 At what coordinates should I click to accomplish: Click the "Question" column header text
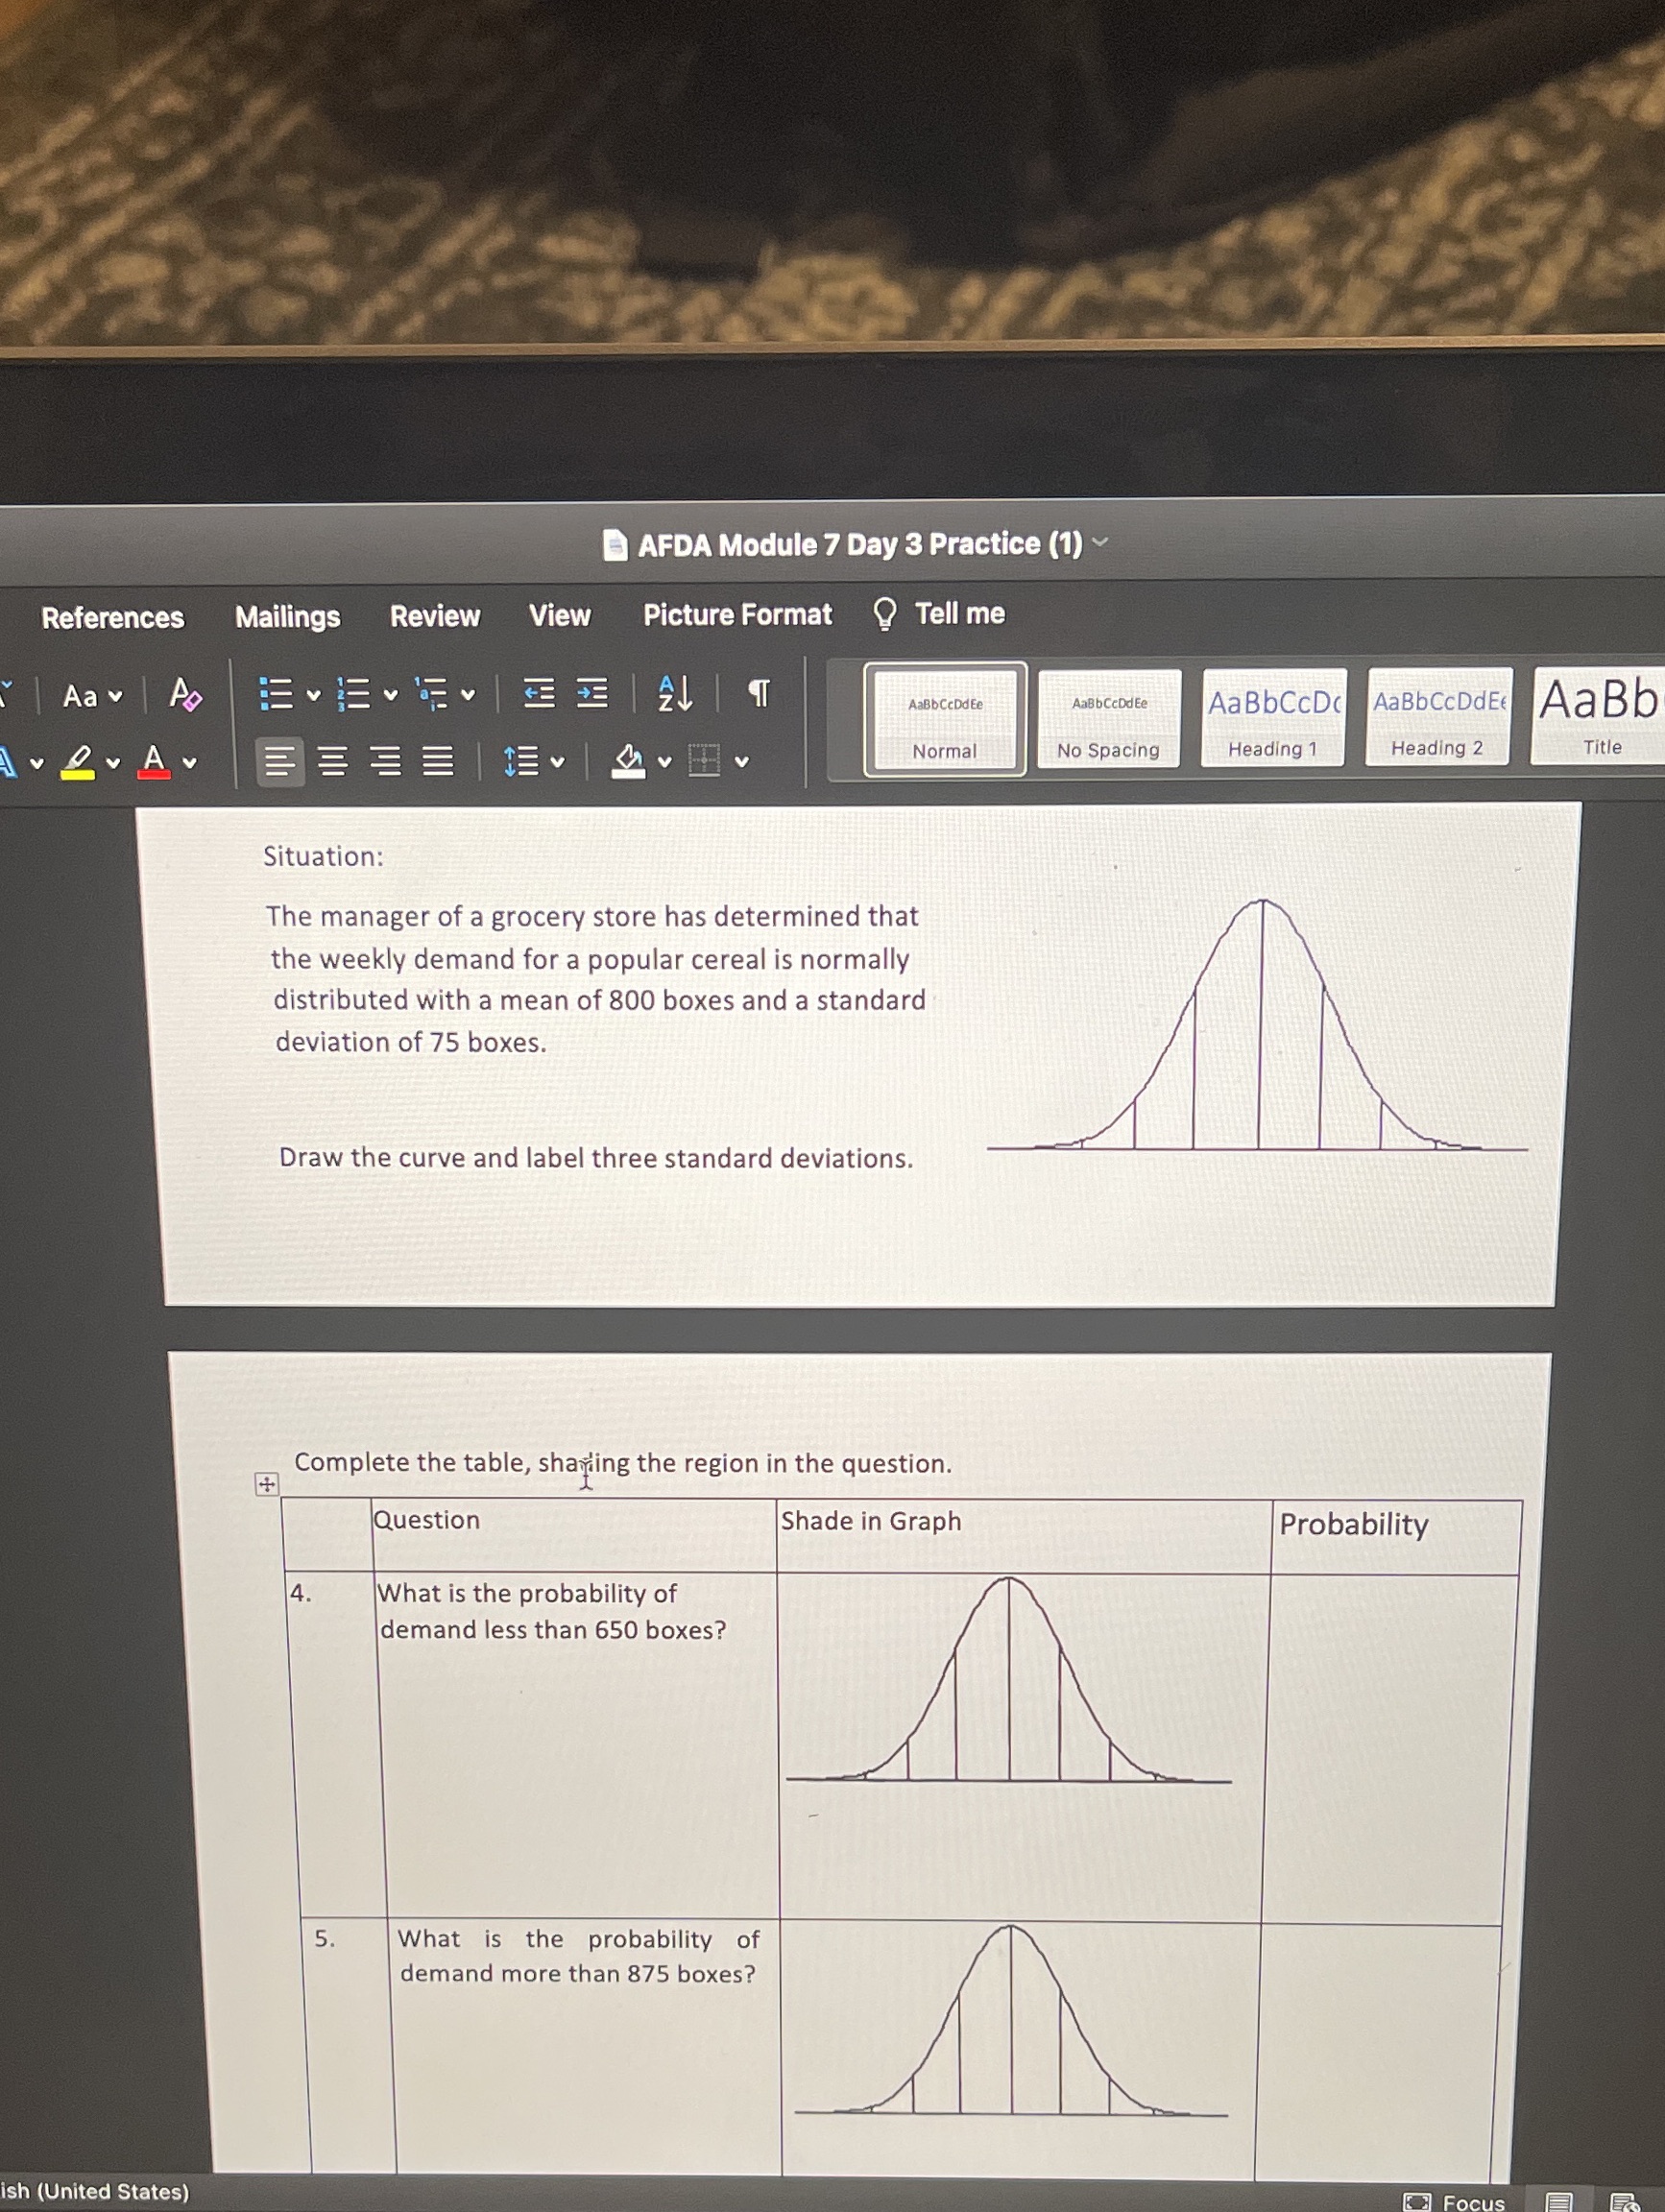pos(426,1520)
